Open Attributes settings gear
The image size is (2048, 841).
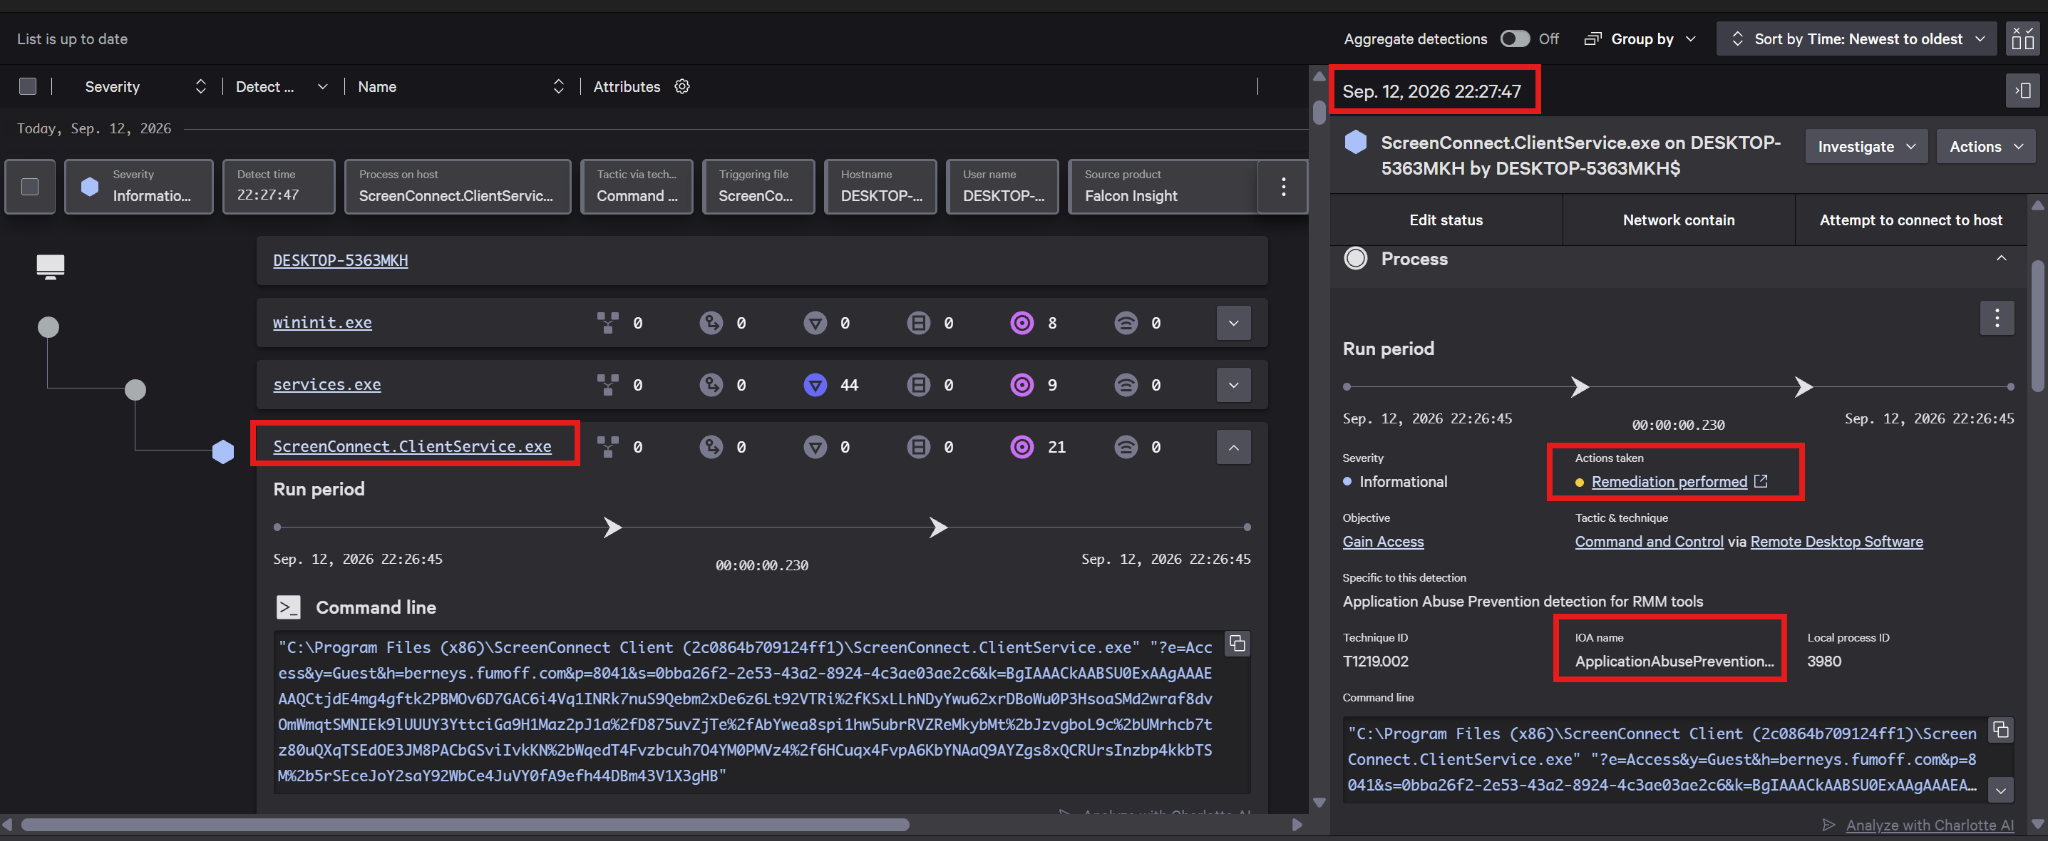point(682,87)
